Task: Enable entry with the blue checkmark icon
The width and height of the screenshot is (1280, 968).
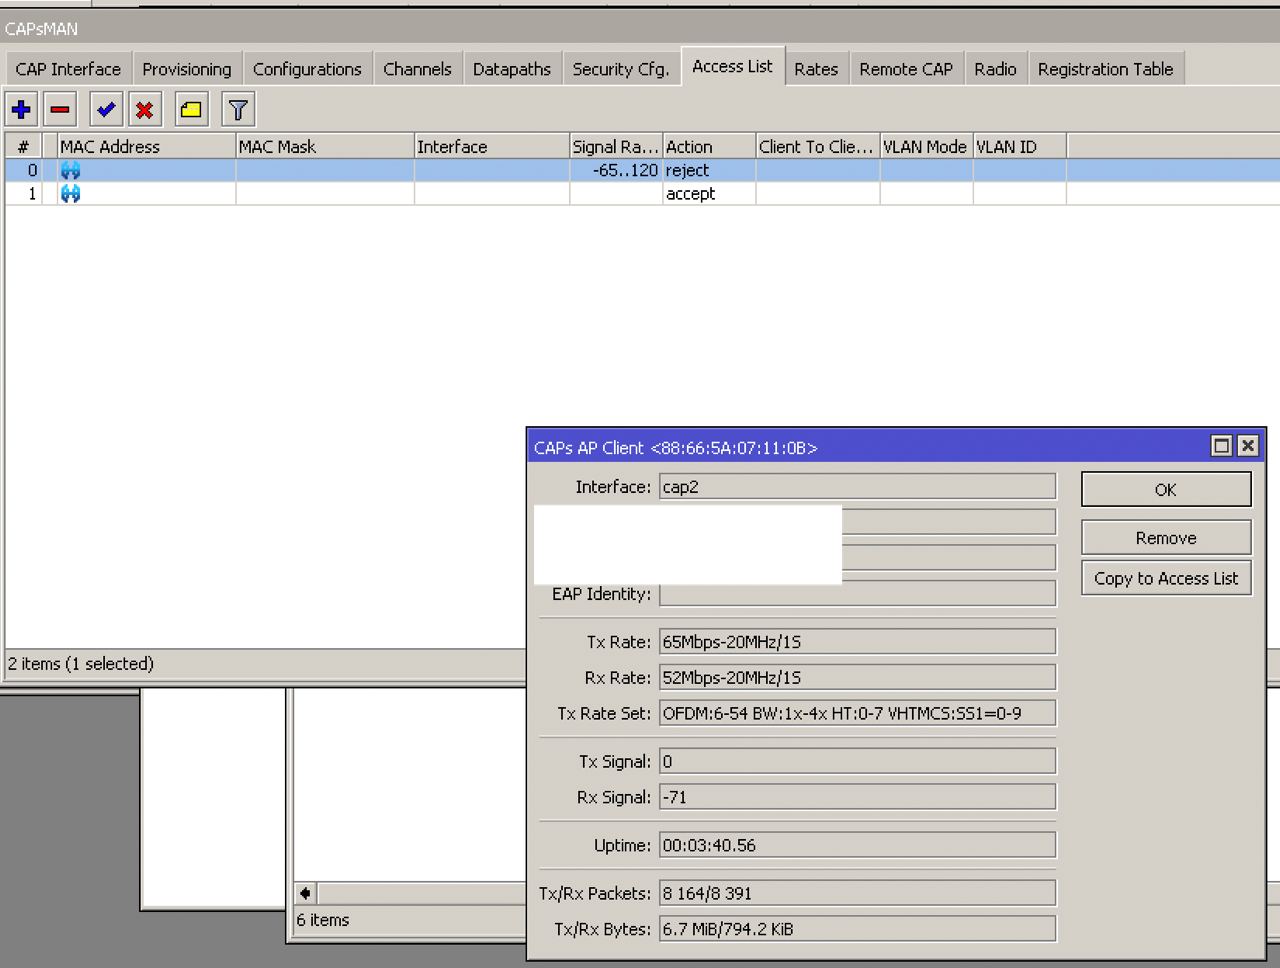Action: 106,110
